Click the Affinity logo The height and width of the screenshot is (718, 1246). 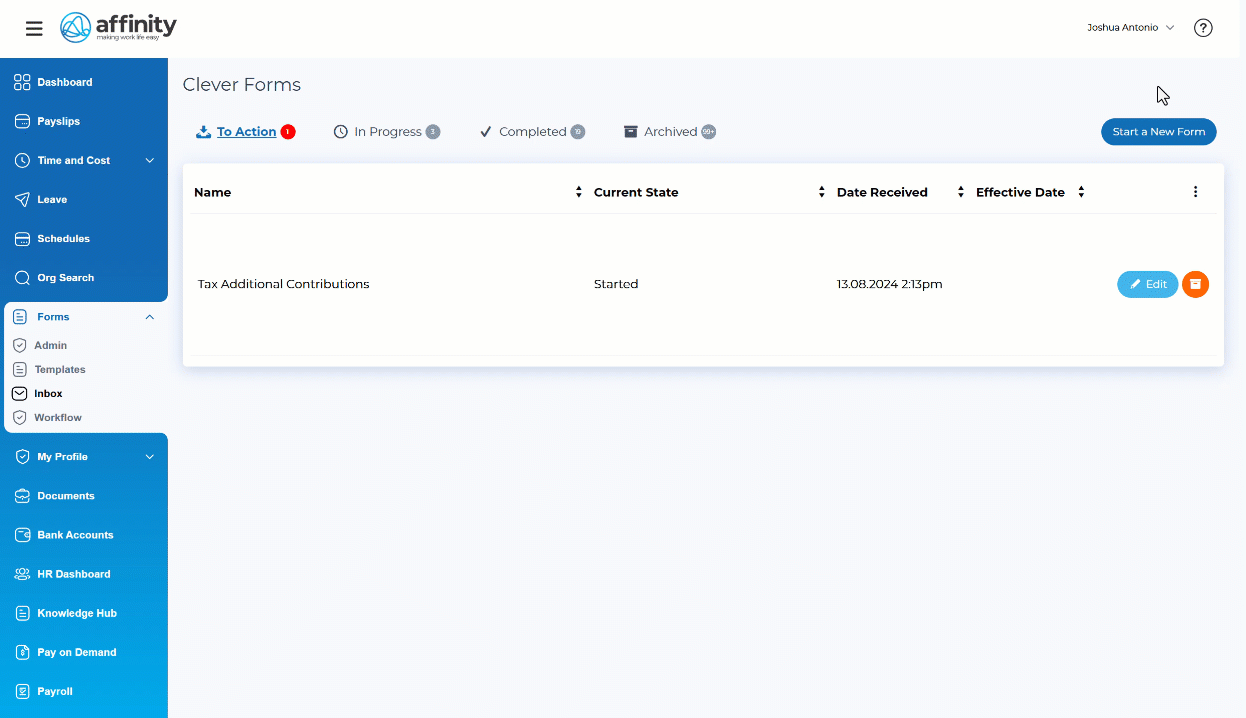118,27
